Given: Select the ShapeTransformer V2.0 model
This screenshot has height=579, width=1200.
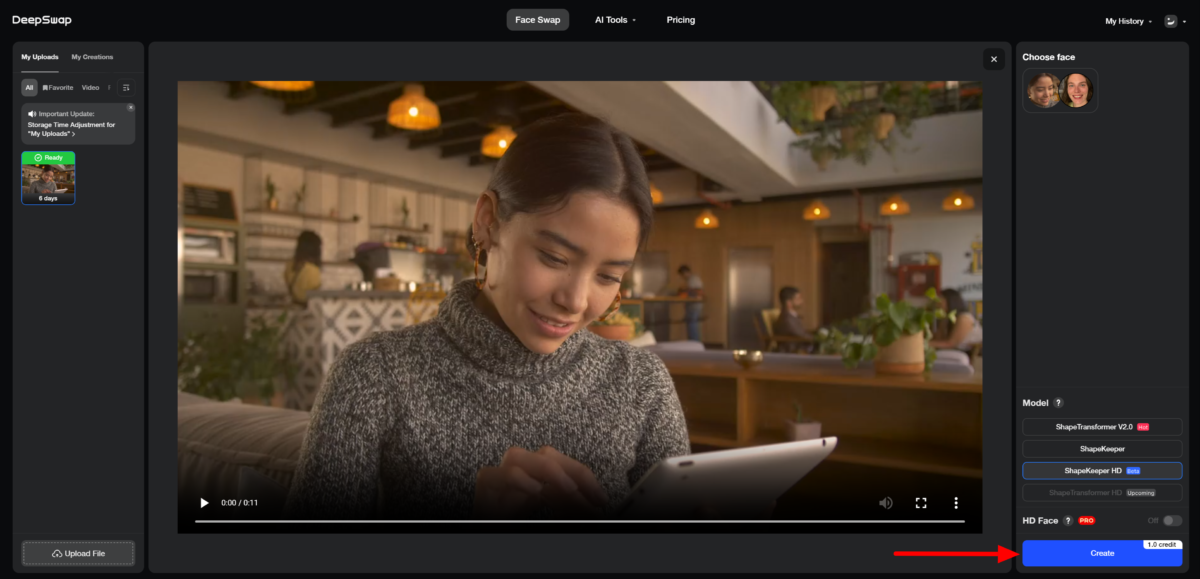Looking at the screenshot, I should (x=1101, y=427).
